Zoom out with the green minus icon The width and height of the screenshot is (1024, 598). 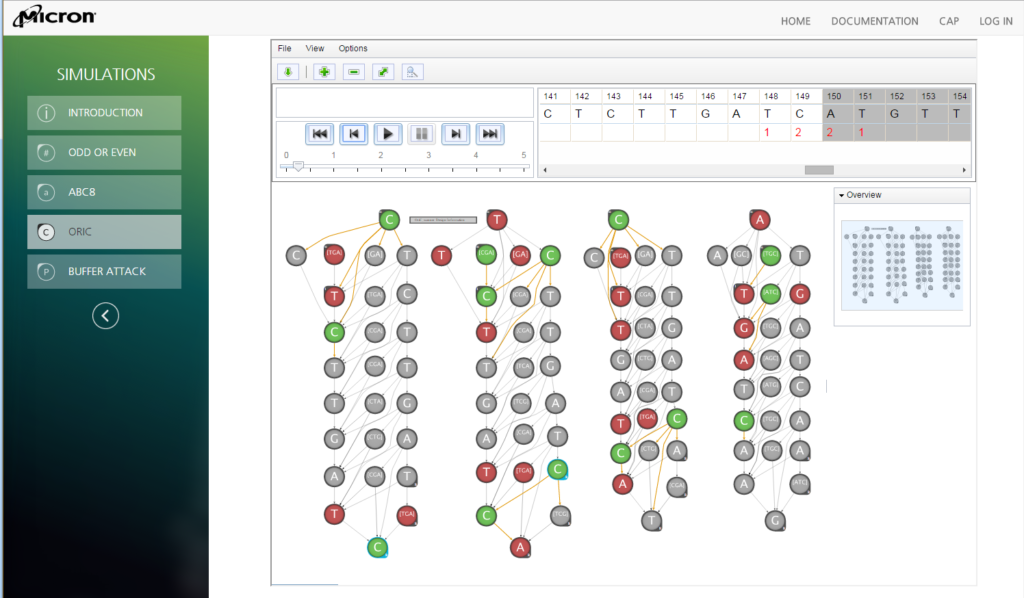coord(354,72)
